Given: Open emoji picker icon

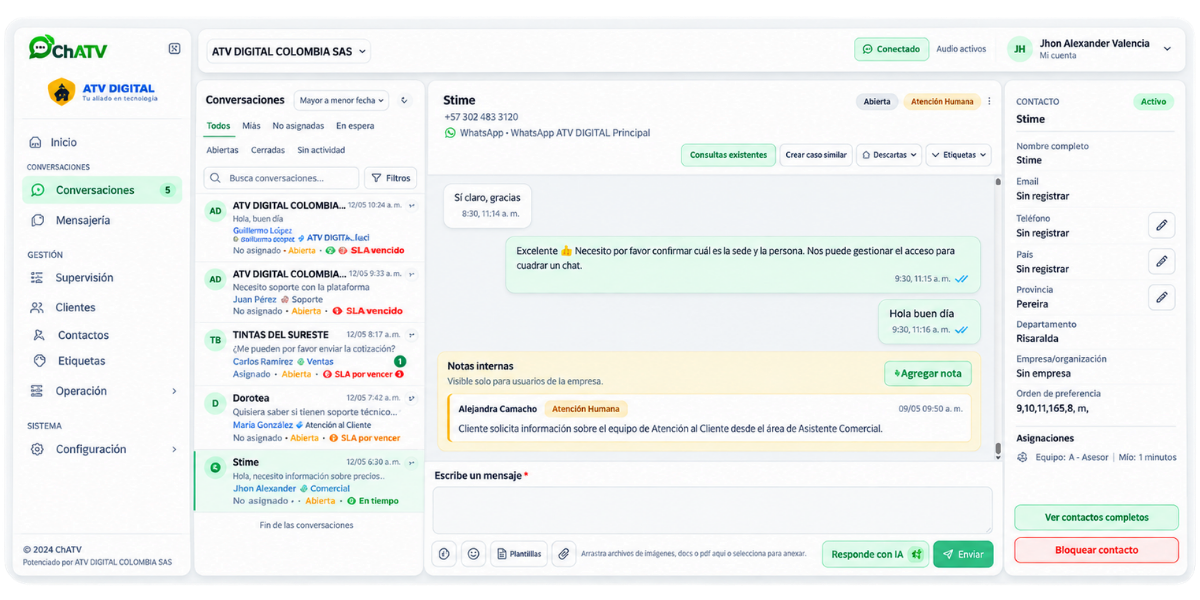Looking at the screenshot, I should [474, 554].
